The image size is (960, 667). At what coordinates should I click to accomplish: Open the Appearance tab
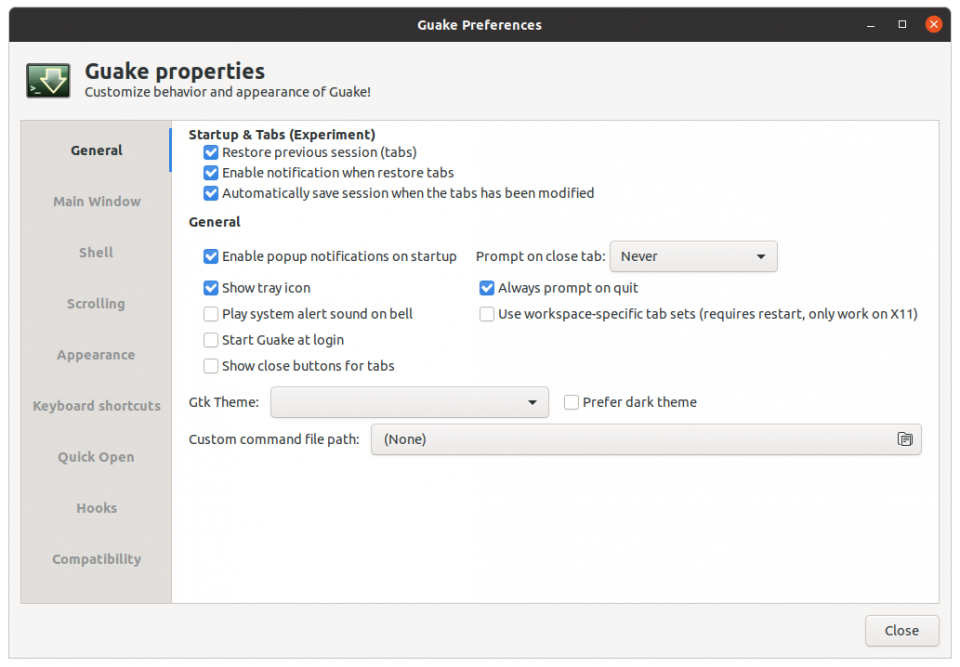pos(96,355)
